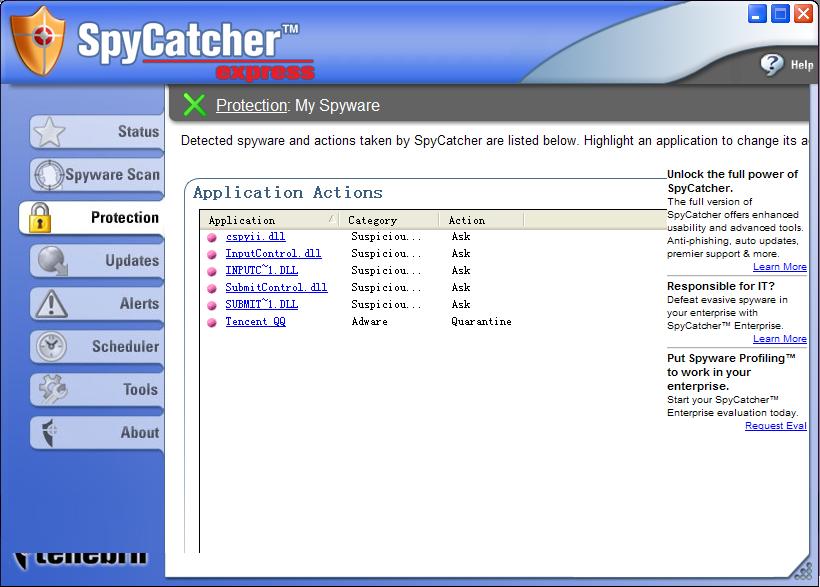
Task: Click the Help text label
Action: click(802, 65)
